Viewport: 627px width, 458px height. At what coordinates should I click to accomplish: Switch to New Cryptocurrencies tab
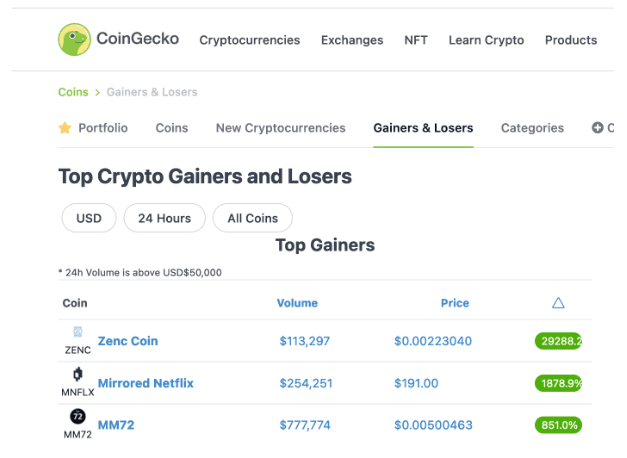pyautogui.click(x=280, y=128)
